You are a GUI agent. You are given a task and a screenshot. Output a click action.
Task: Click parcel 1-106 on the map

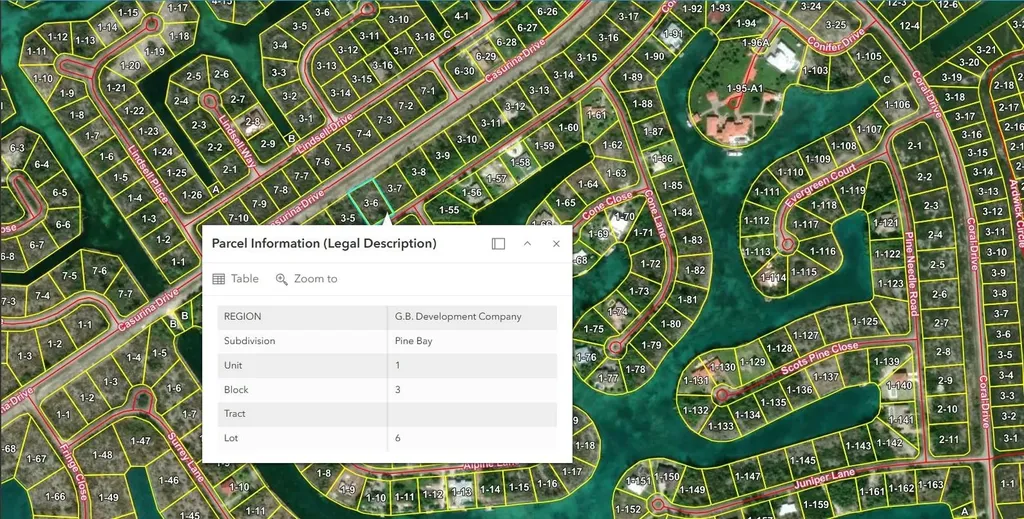pyautogui.click(x=897, y=104)
